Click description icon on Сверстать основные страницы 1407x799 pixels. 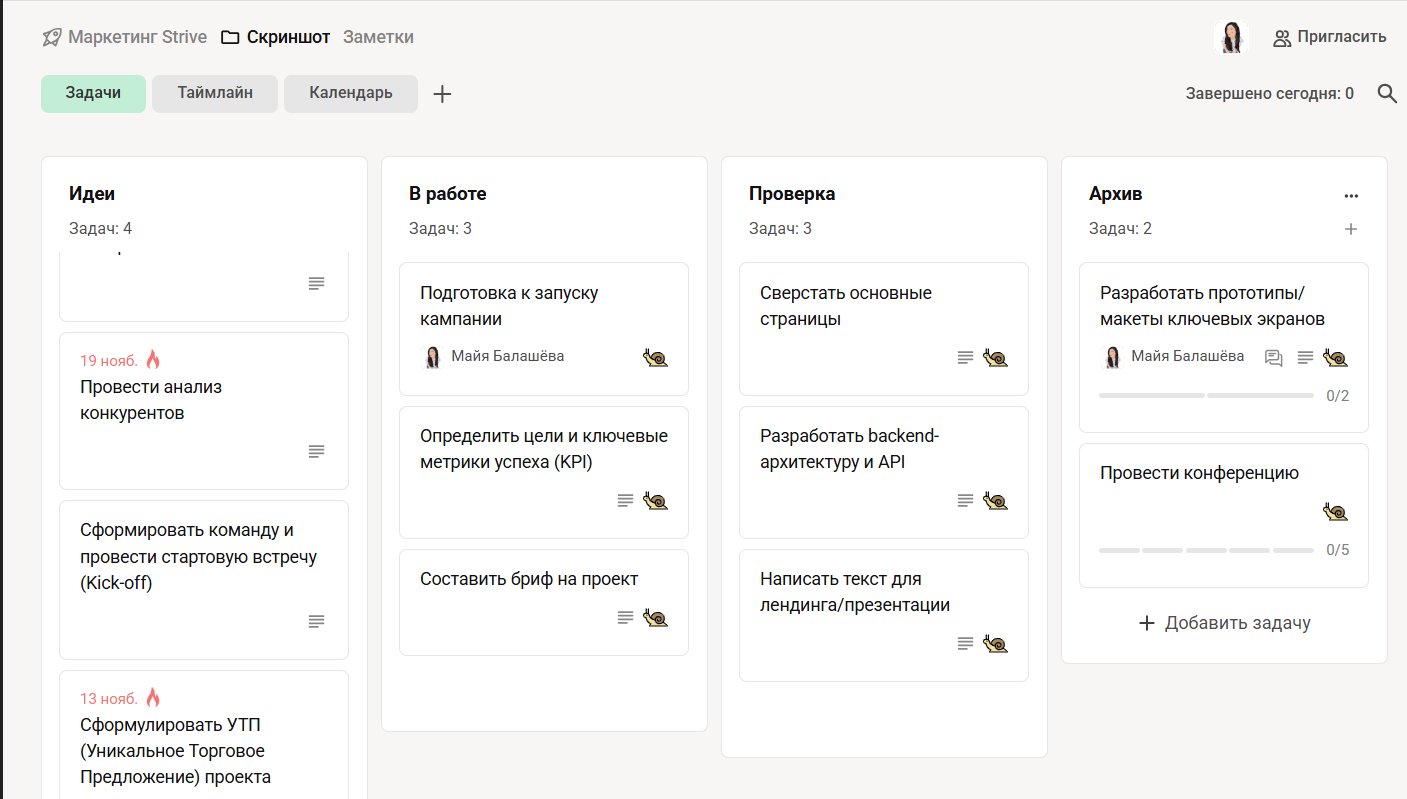click(x=966, y=357)
